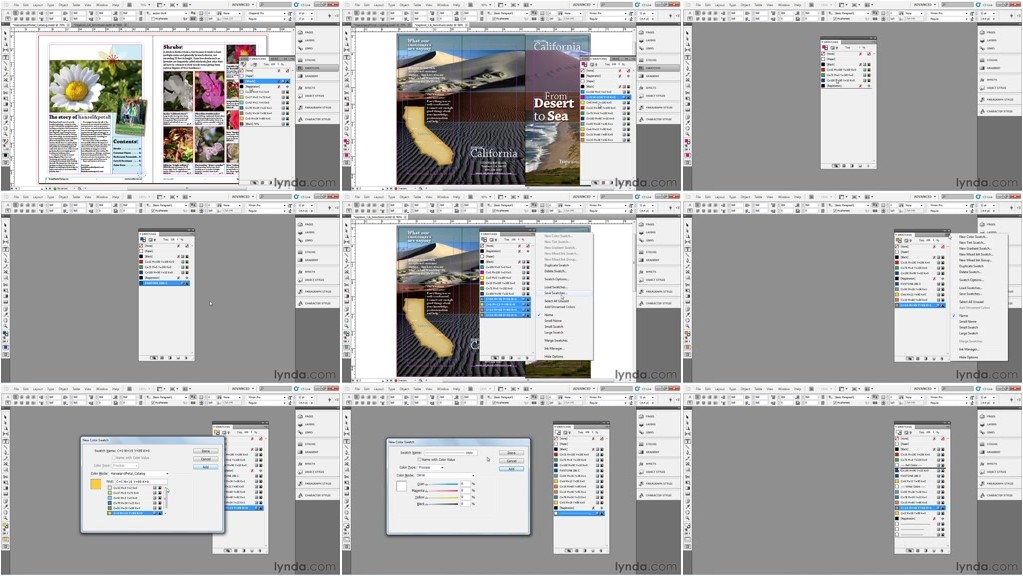1023x576 pixels.
Task: Choose Direct Selection tool in the CMYK slider dialog frame
Action: point(346,423)
